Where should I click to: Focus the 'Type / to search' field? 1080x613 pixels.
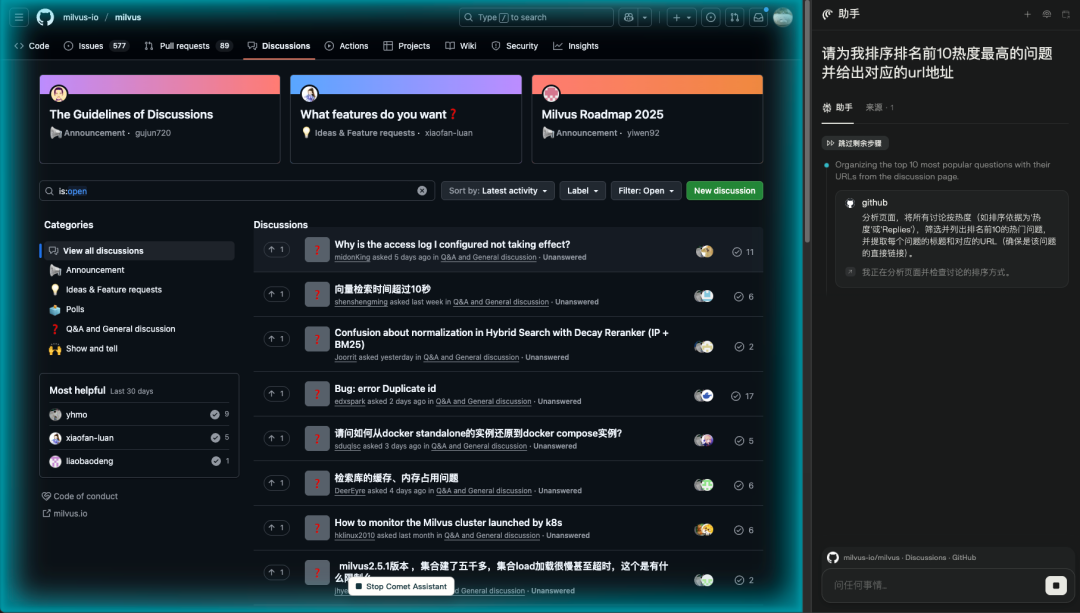536,17
